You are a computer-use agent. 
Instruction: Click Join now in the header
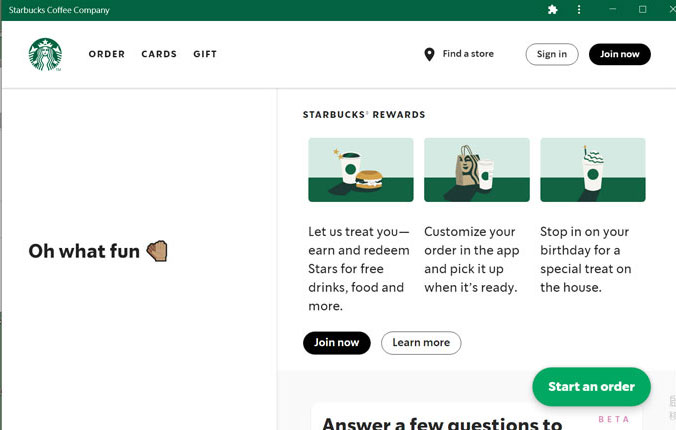click(x=620, y=54)
